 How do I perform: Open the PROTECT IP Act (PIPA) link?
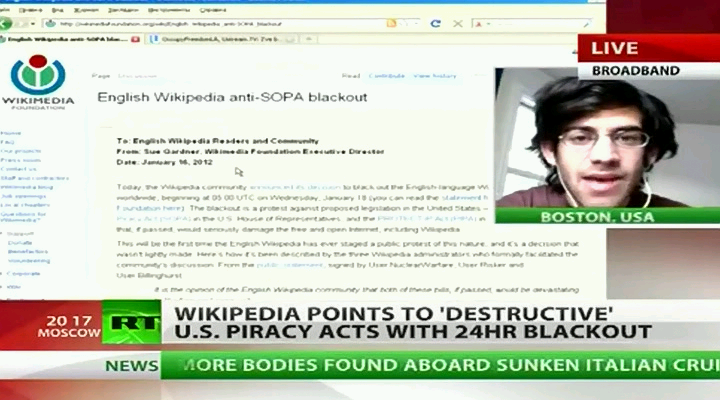coord(427,219)
